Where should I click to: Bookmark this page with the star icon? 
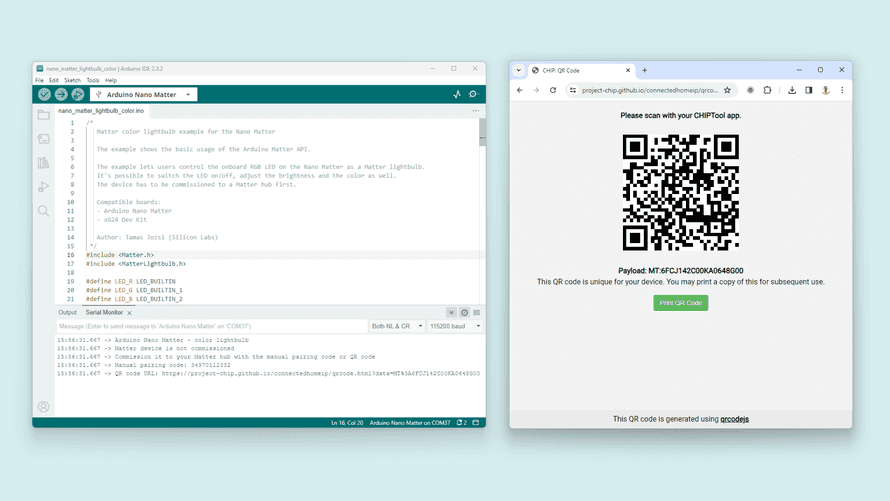click(x=727, y=90)
